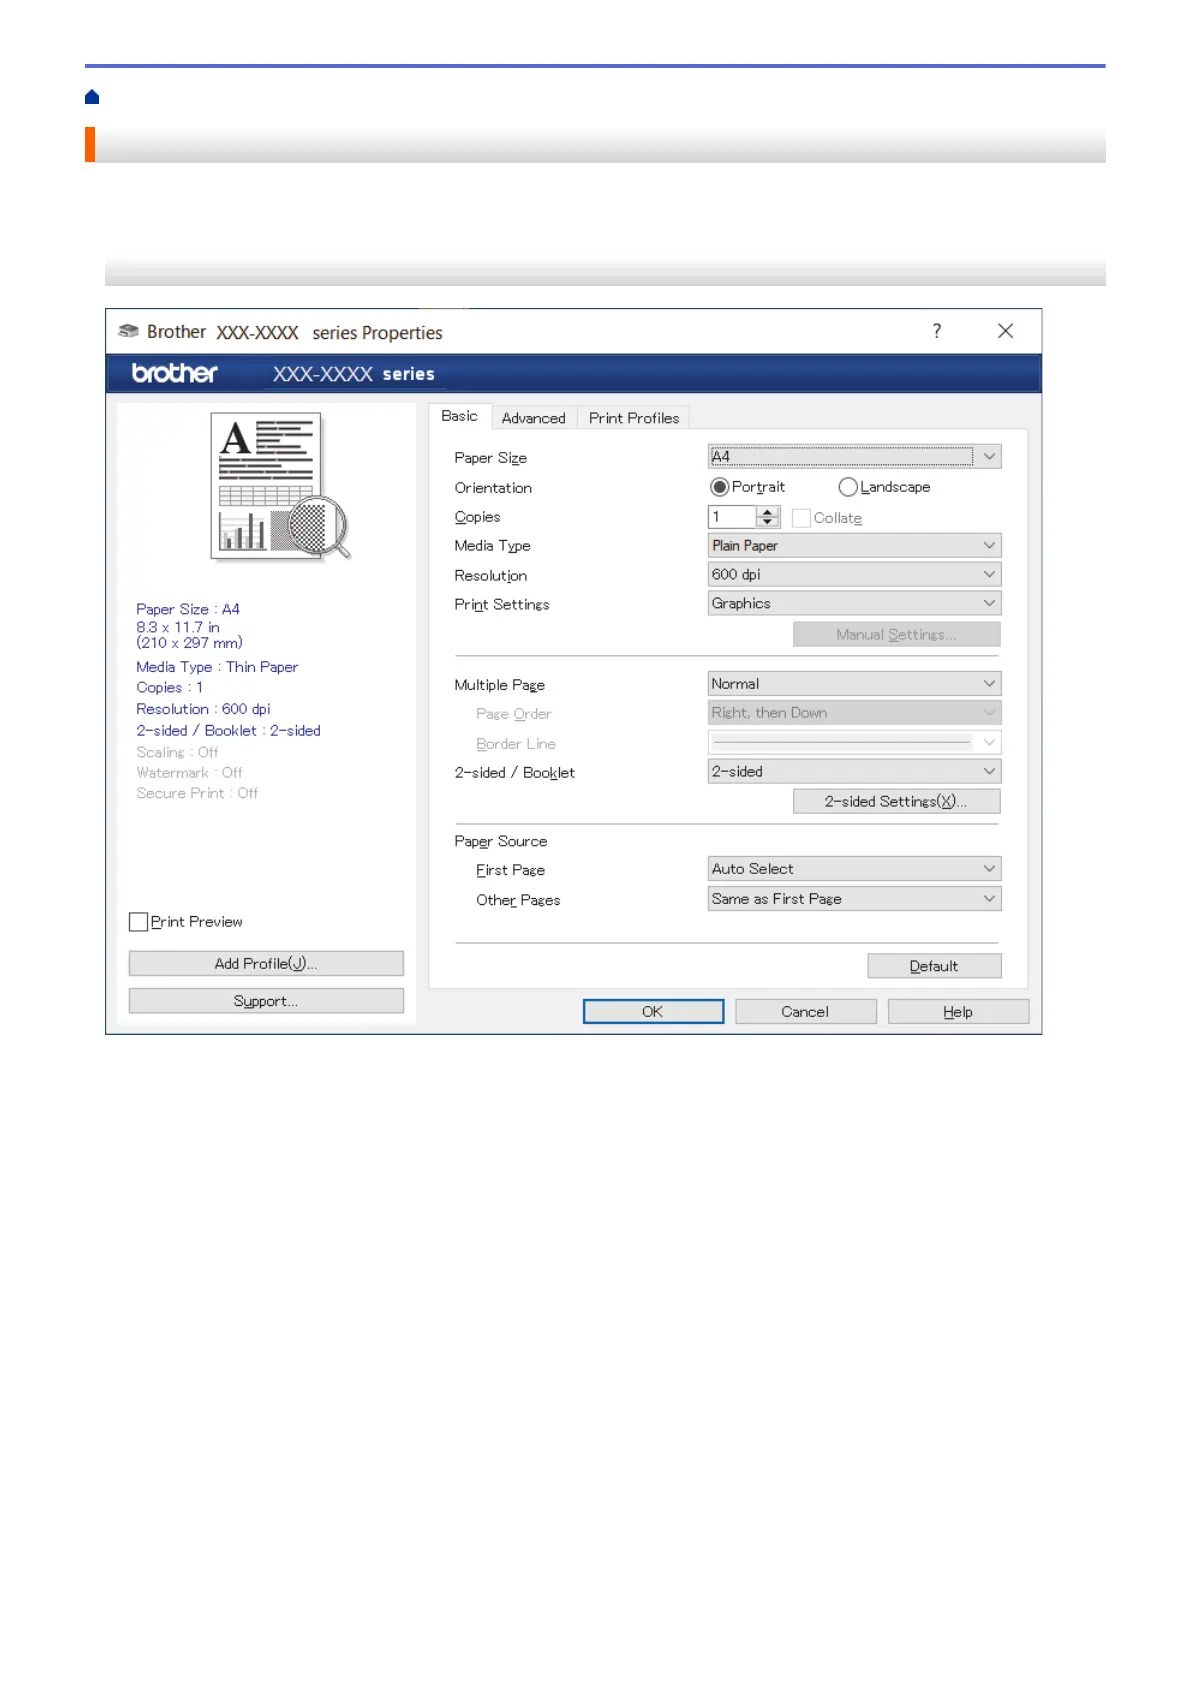1191x1684 pixels.
Task: Click the blue home icon at page top
Action: pos(92,97)
